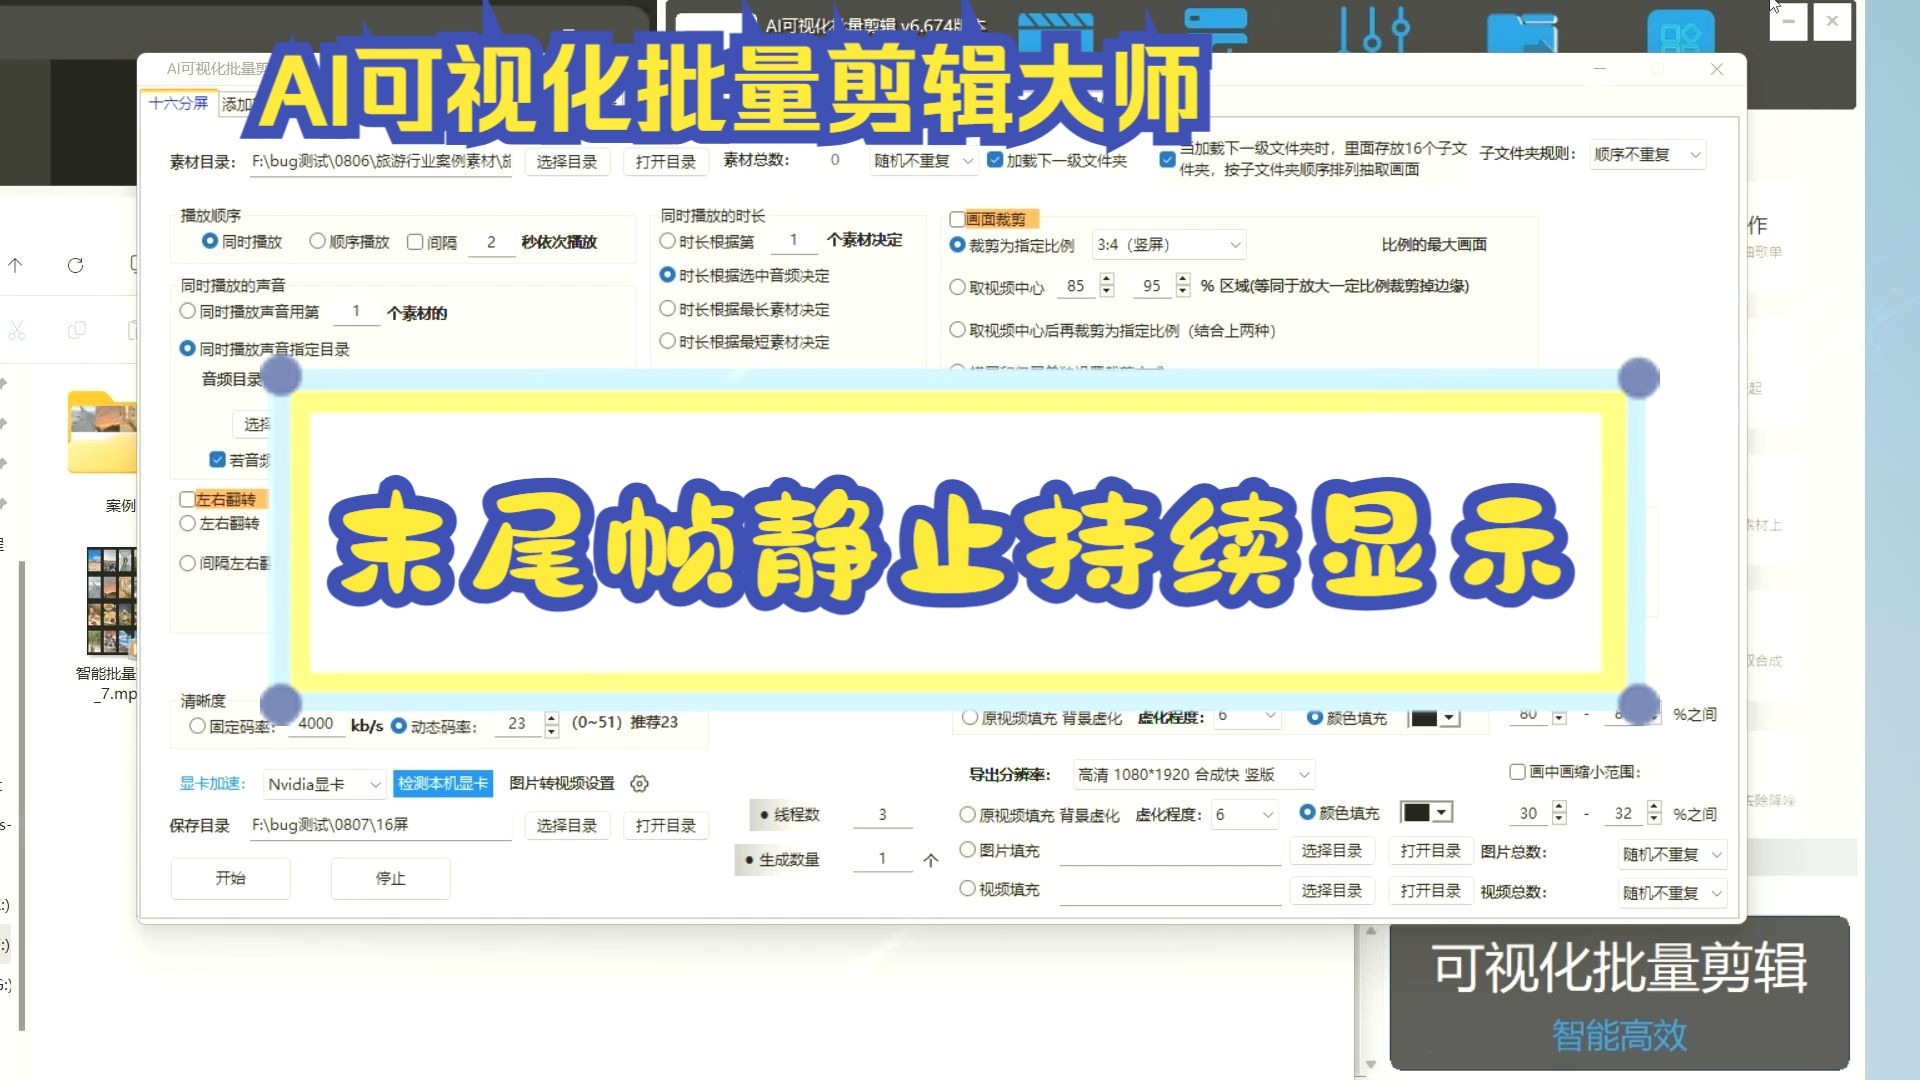This screenshot has width=1920, height=1080.
Task: Click the 动态码率 value 23 stepper
Action: (551, 725)
